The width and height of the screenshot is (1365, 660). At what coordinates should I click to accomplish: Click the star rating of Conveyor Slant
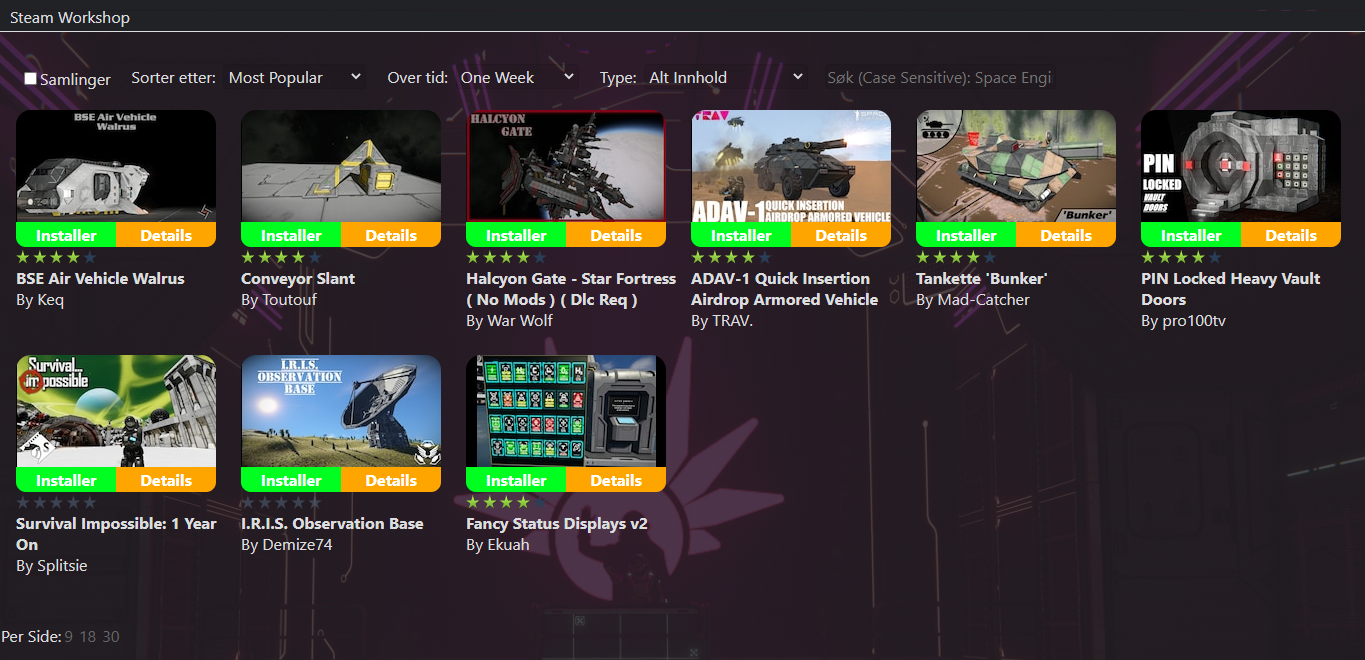(x=282, y=258)
